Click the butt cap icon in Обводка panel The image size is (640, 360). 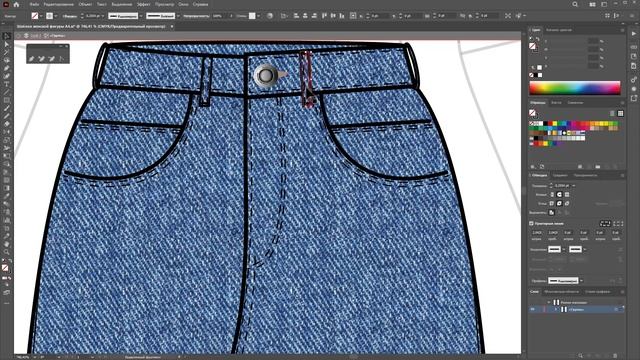point(552,195)
